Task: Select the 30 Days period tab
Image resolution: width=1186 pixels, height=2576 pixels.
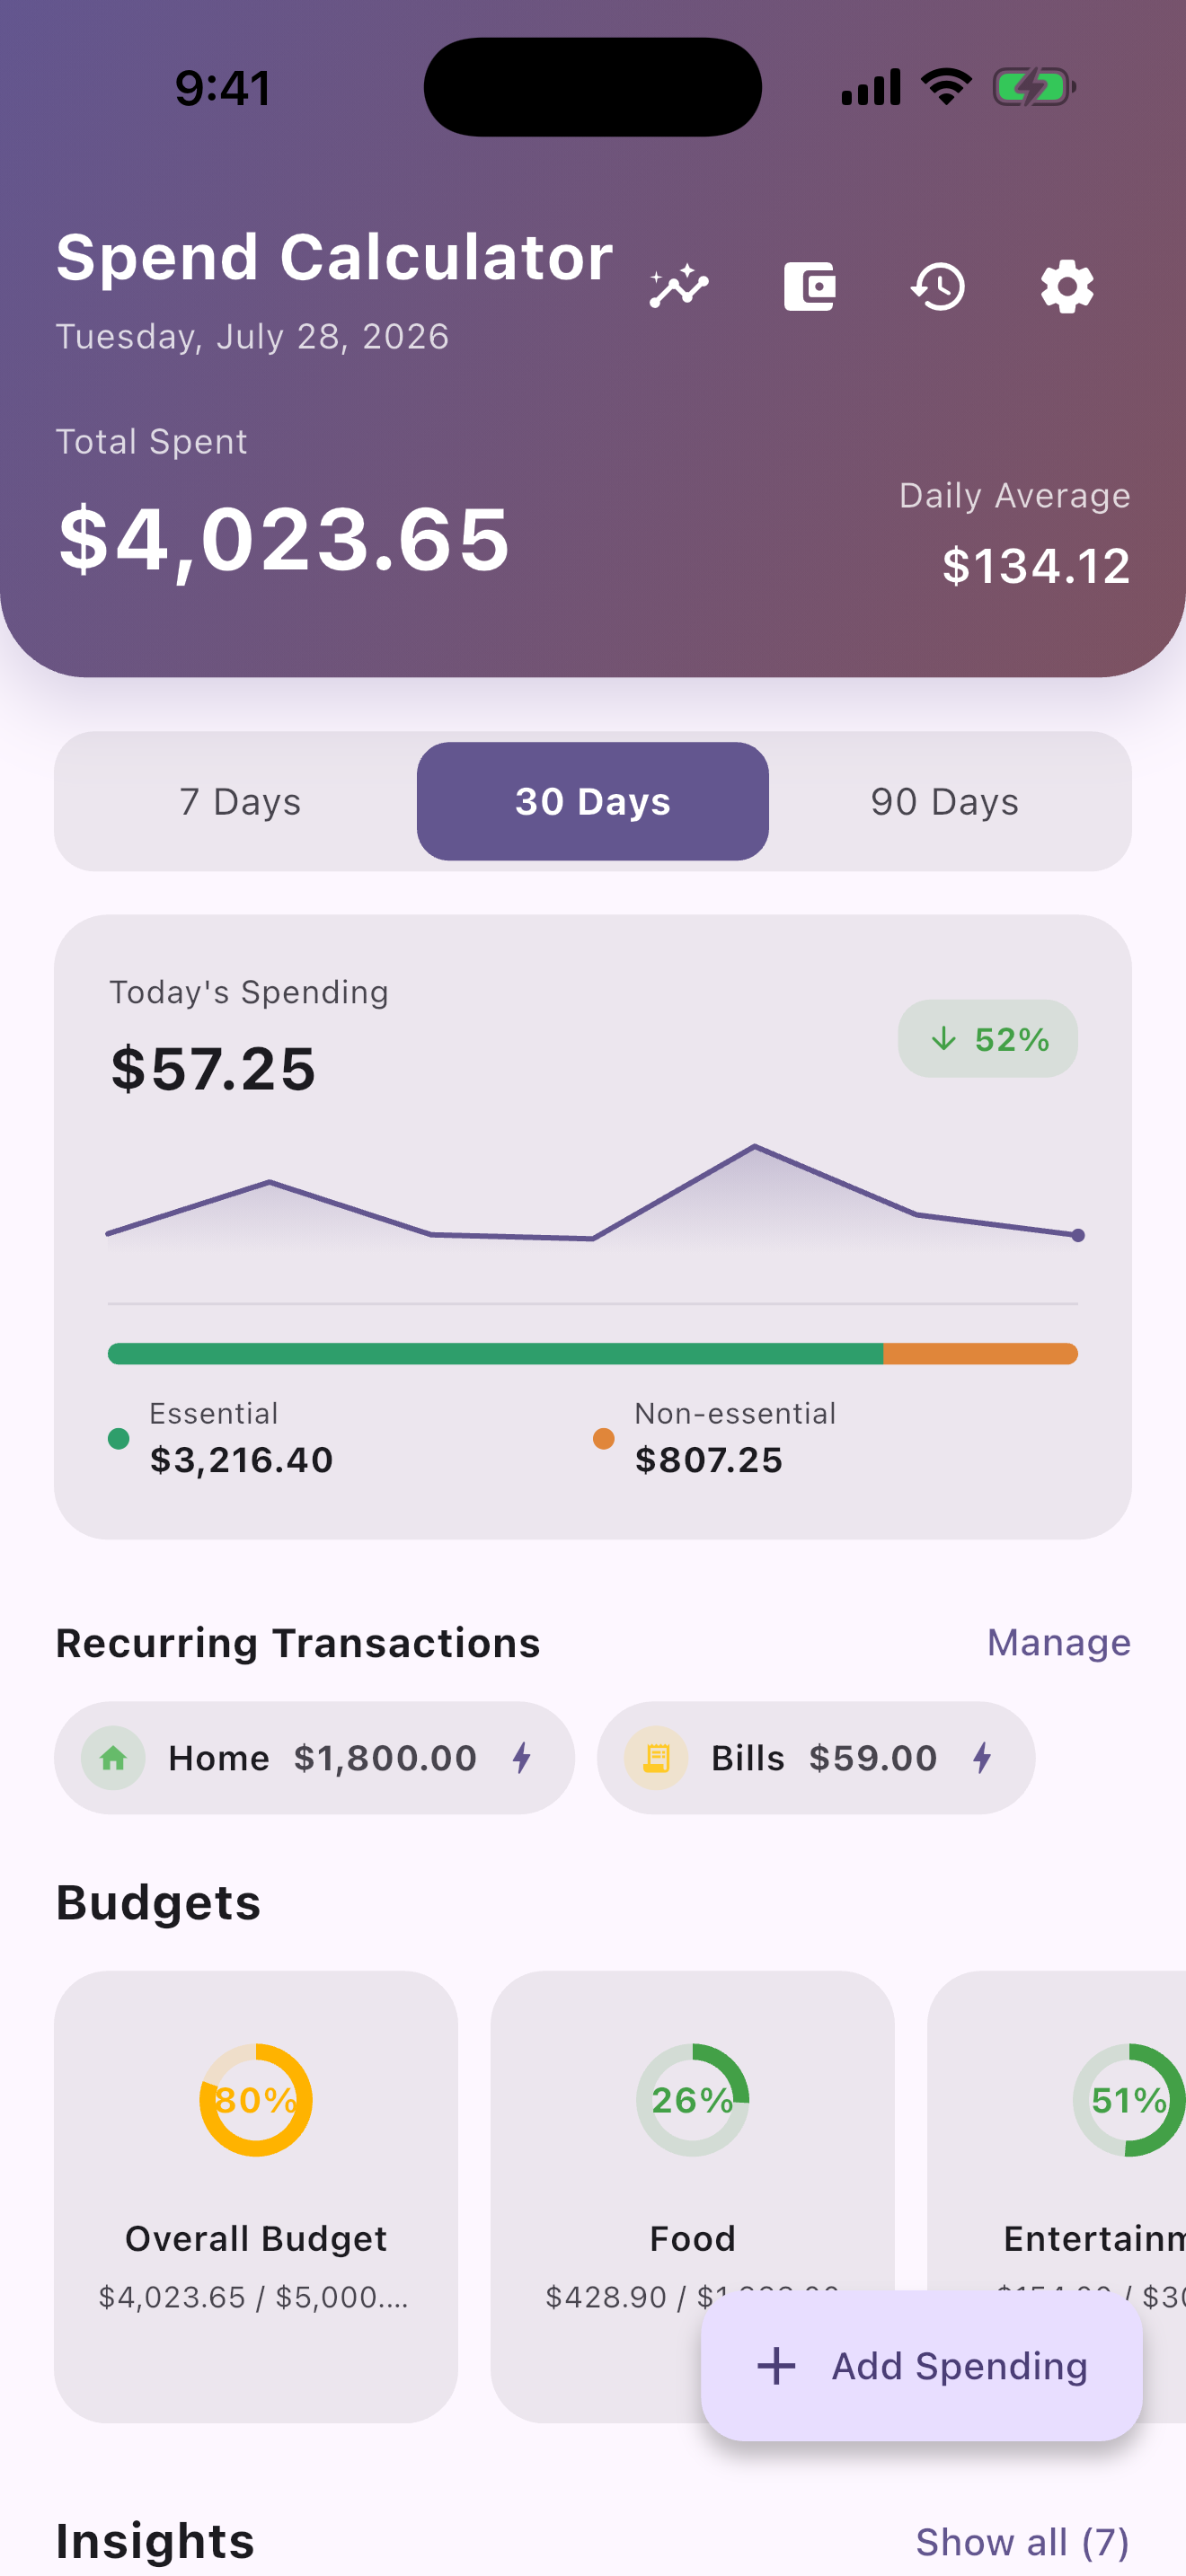Action: [593, 801]
